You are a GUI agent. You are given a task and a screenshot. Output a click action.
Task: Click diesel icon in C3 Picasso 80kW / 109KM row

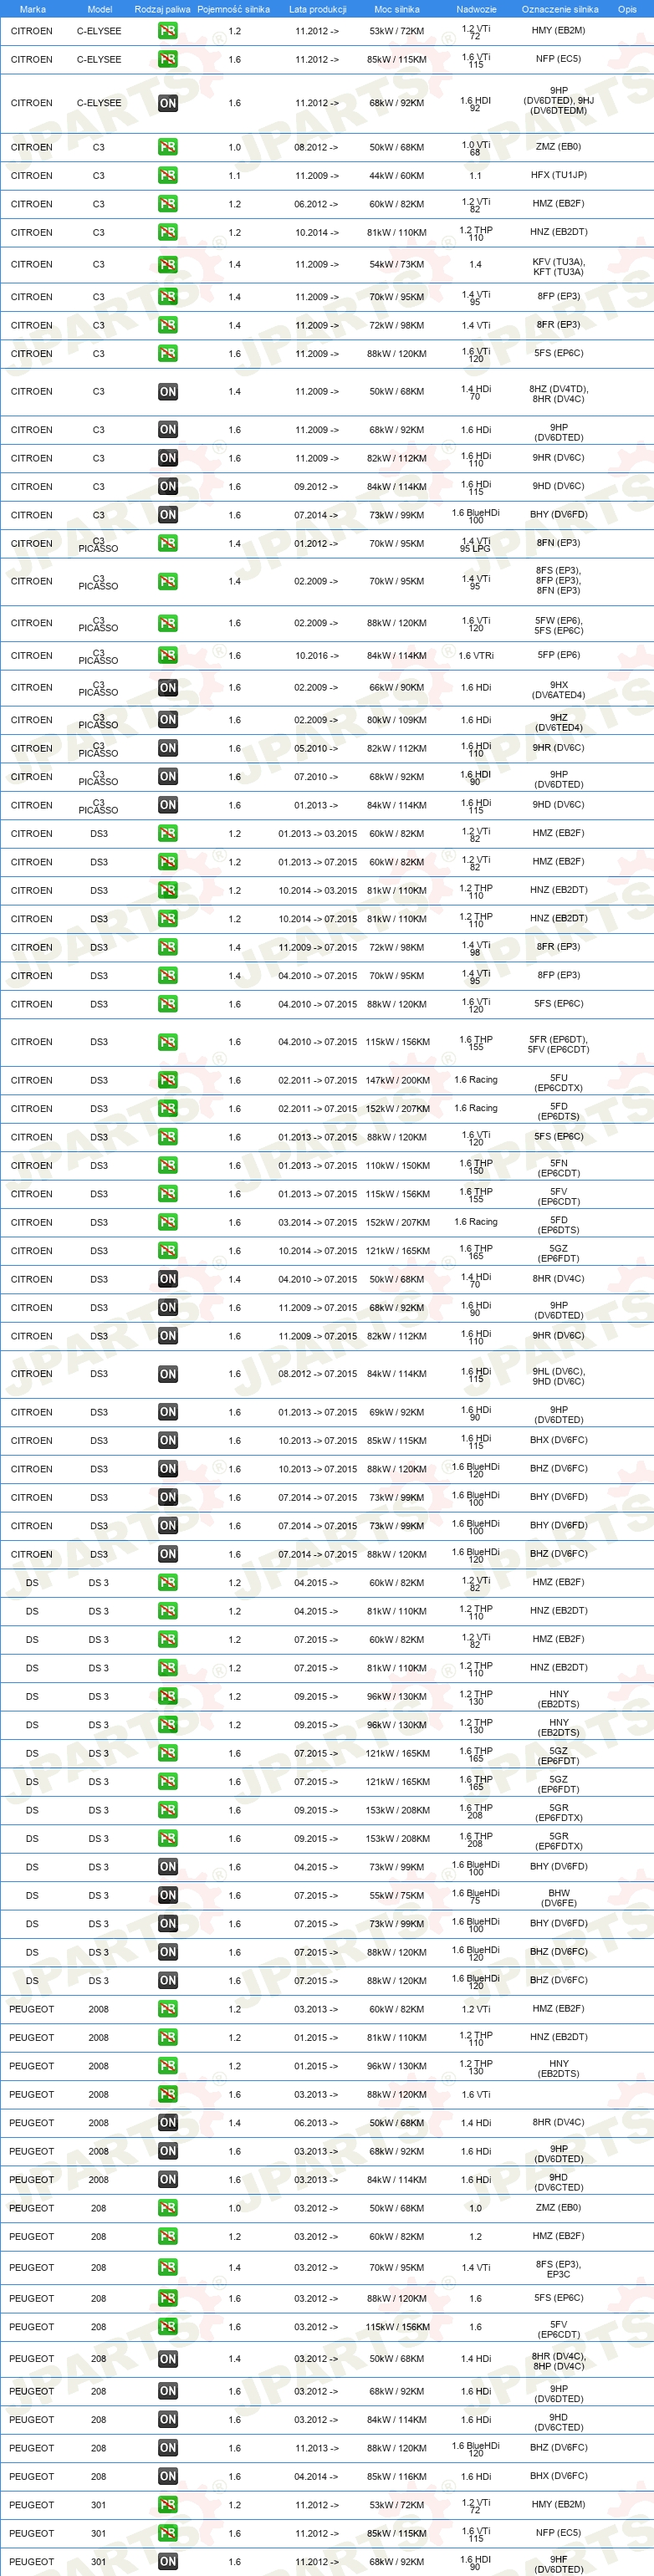point(168,720)
